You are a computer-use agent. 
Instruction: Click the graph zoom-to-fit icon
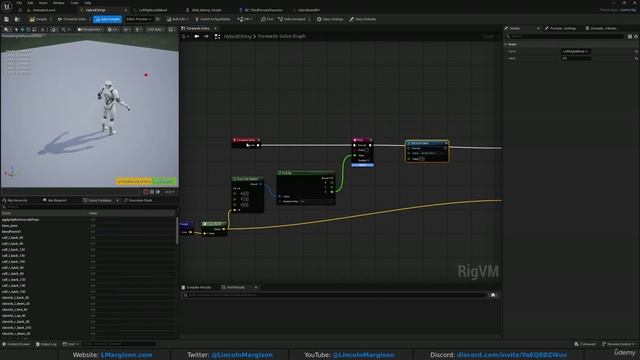coord(217,36)
